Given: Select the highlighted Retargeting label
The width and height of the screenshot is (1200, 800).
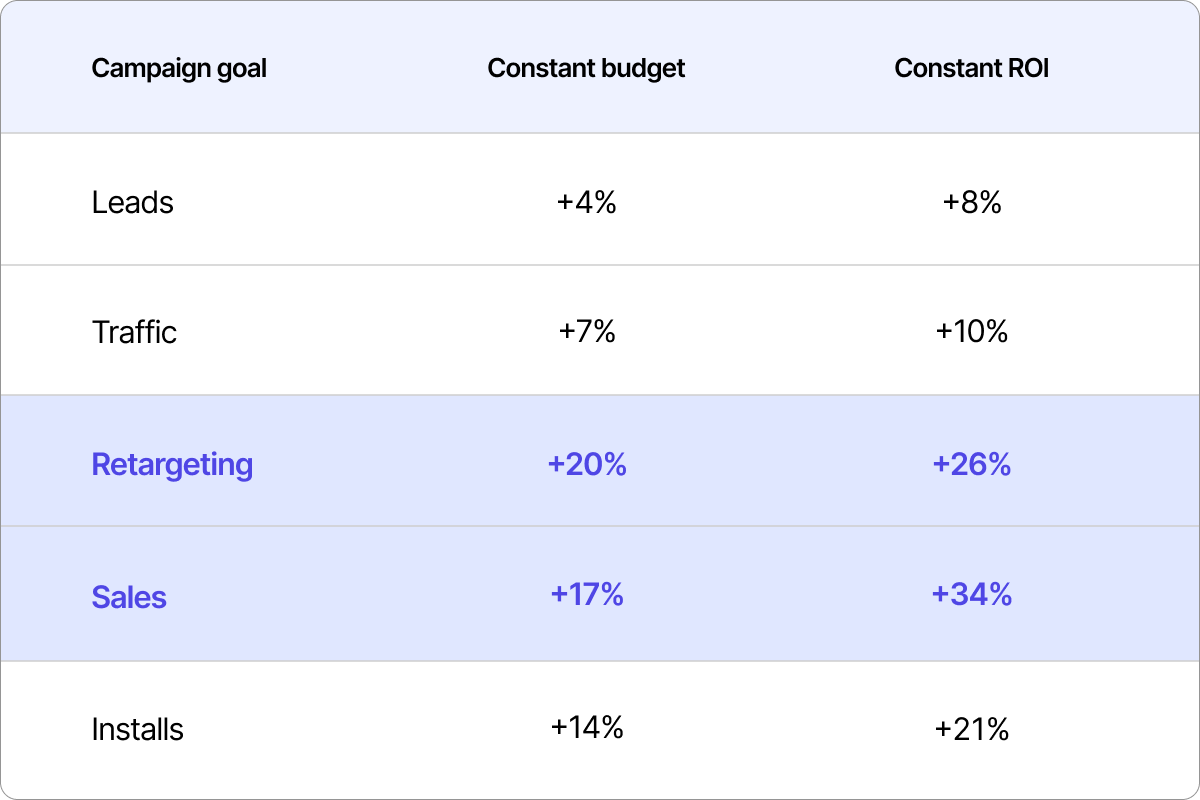Looking at the screenshot, I should coord(172,465).
